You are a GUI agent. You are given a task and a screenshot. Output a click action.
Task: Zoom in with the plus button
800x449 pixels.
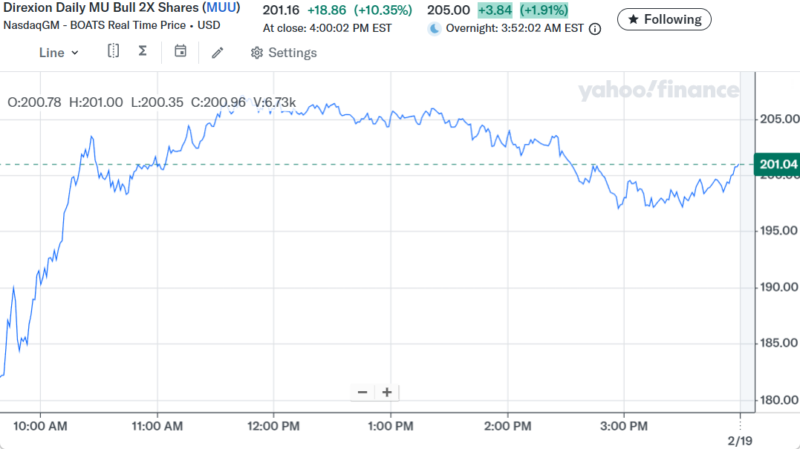(x=386, y=392)
